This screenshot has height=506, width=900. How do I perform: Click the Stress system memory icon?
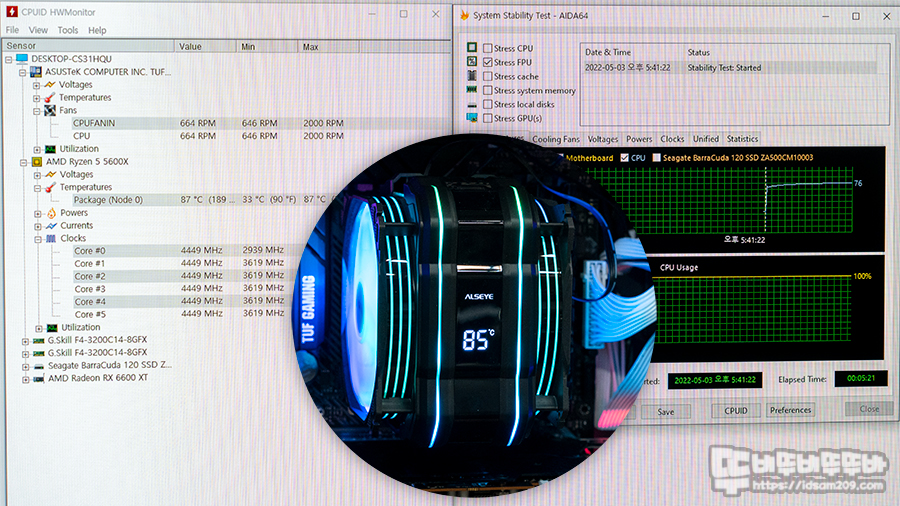tap(472, 89)
